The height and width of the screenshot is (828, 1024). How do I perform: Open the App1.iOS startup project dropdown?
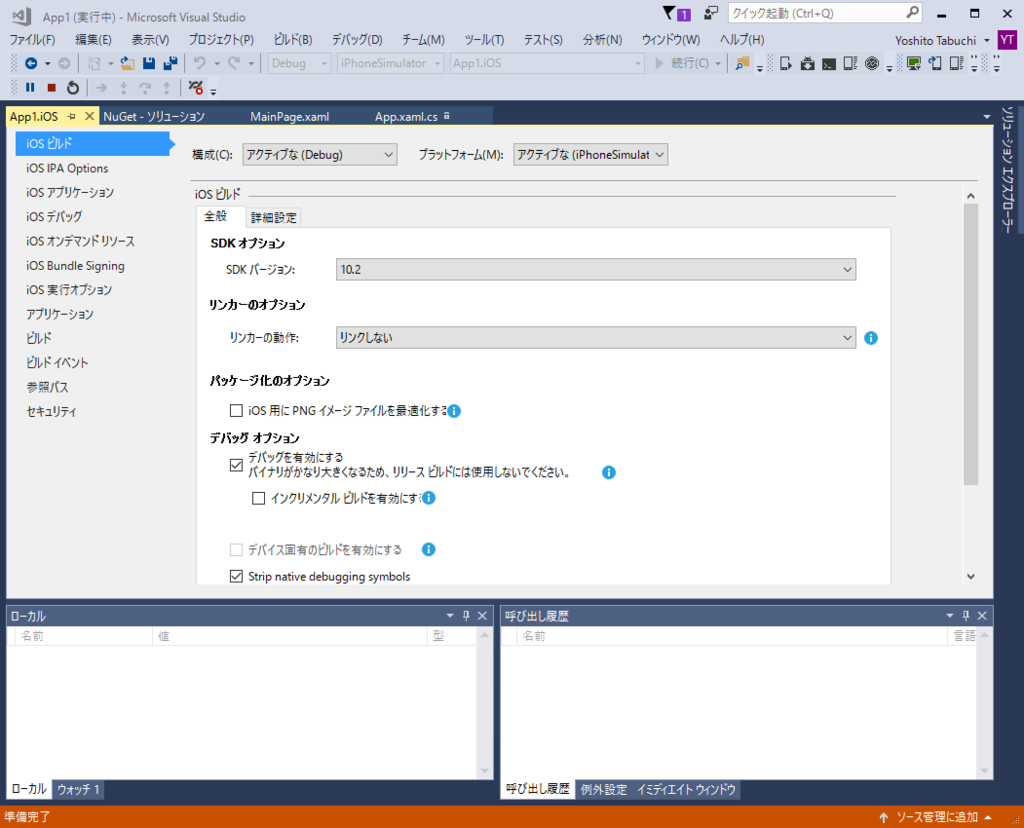click(547, 63)
